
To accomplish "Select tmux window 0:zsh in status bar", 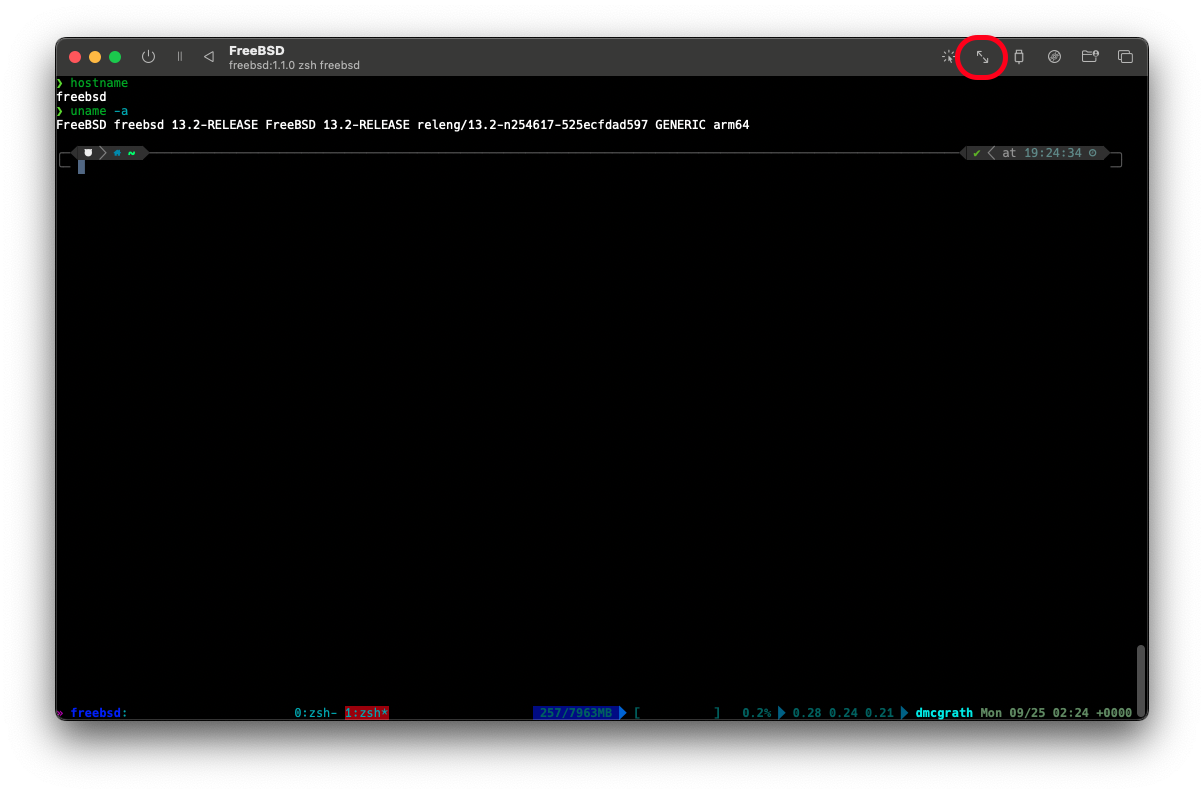I will (x=315, y=713).
